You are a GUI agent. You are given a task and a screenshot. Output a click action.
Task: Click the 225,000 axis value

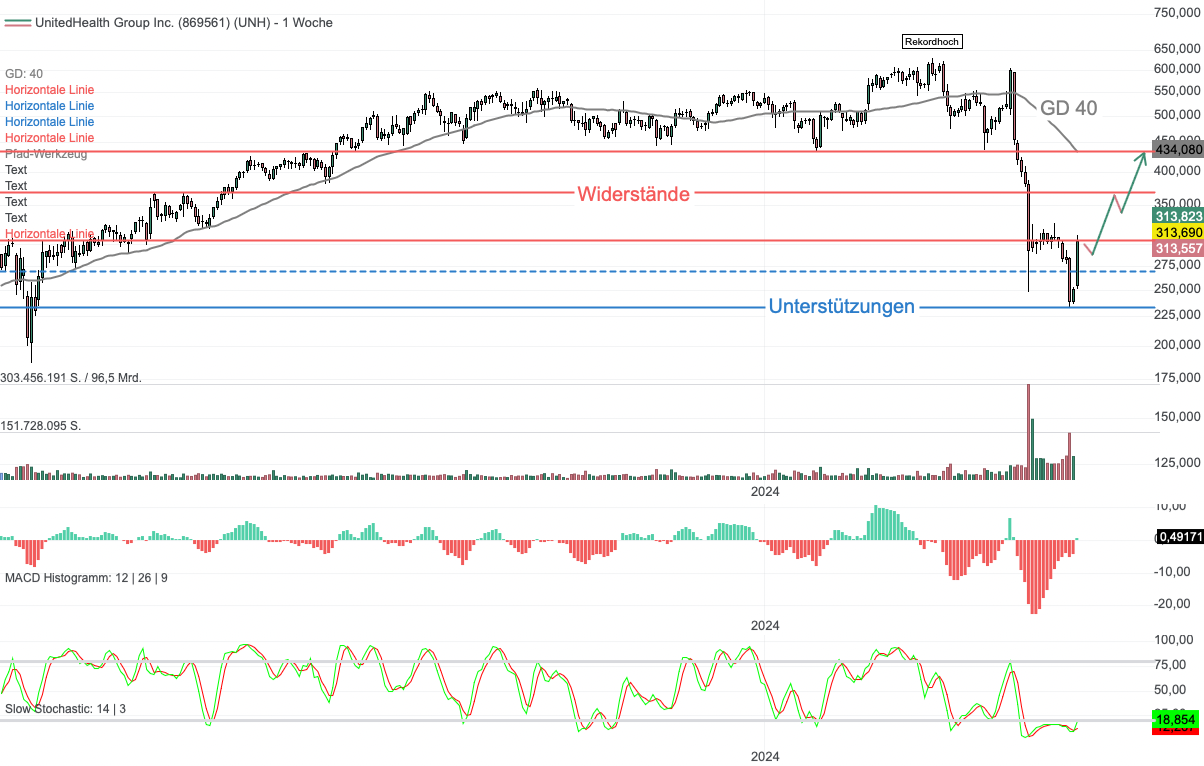(1177, 315)
